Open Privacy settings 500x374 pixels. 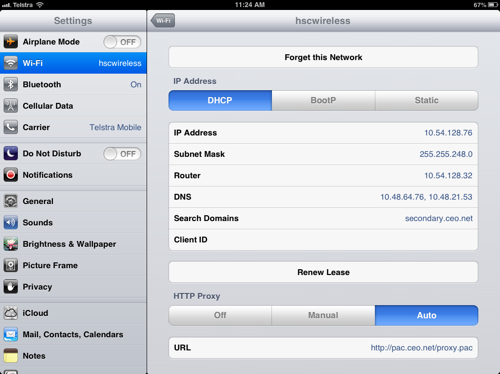[x=73, y=287]
